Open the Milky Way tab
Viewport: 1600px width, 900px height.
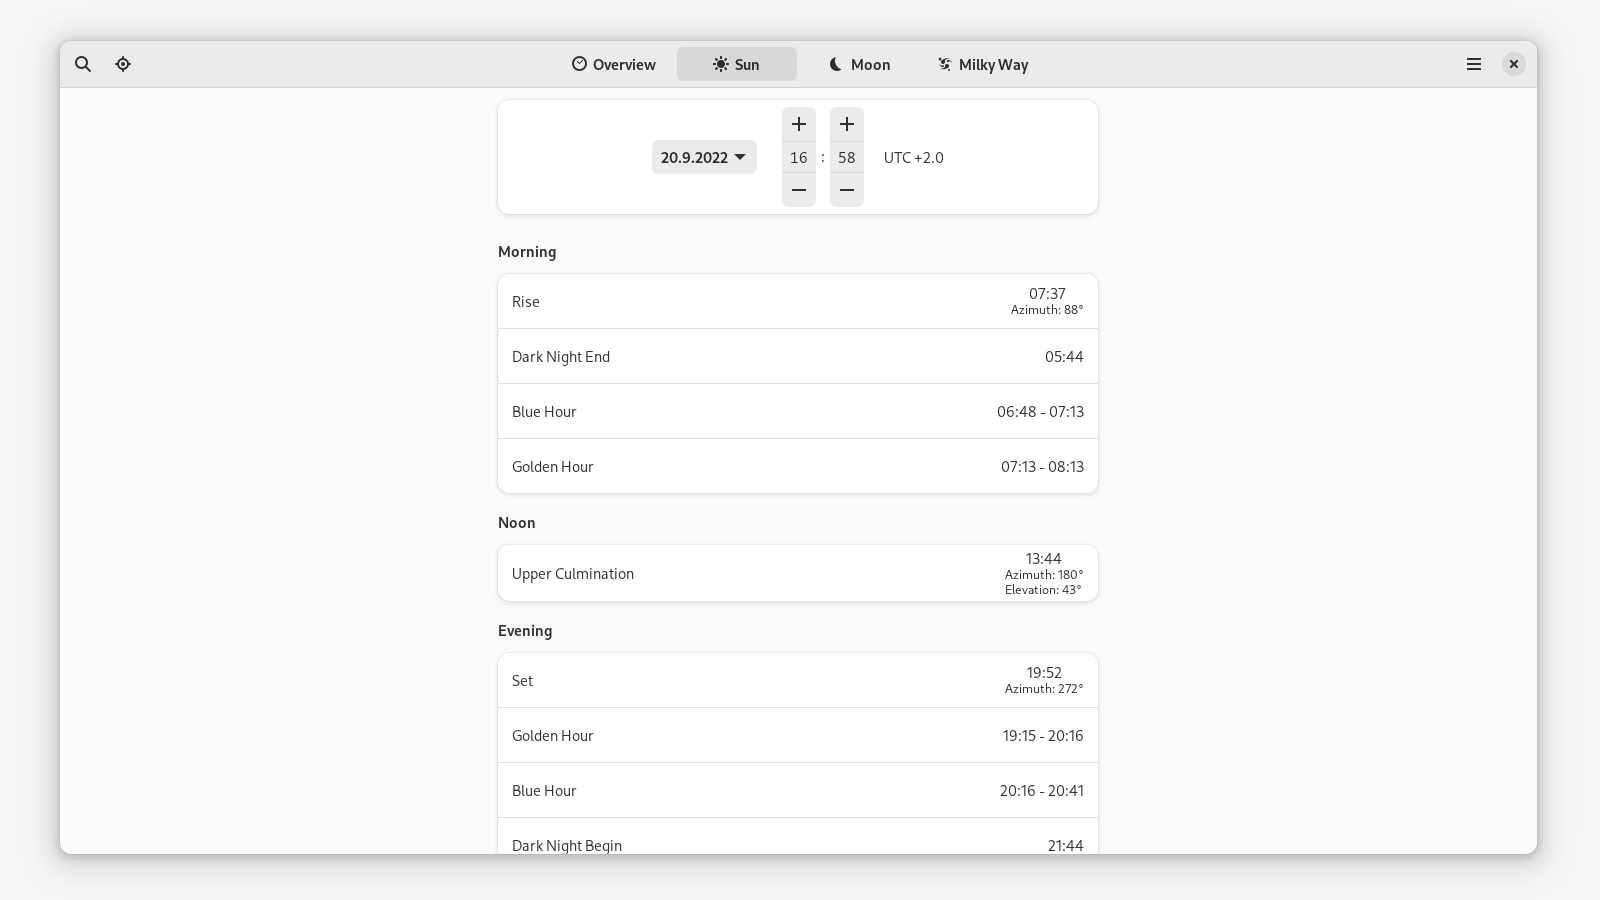coord(982,64)
